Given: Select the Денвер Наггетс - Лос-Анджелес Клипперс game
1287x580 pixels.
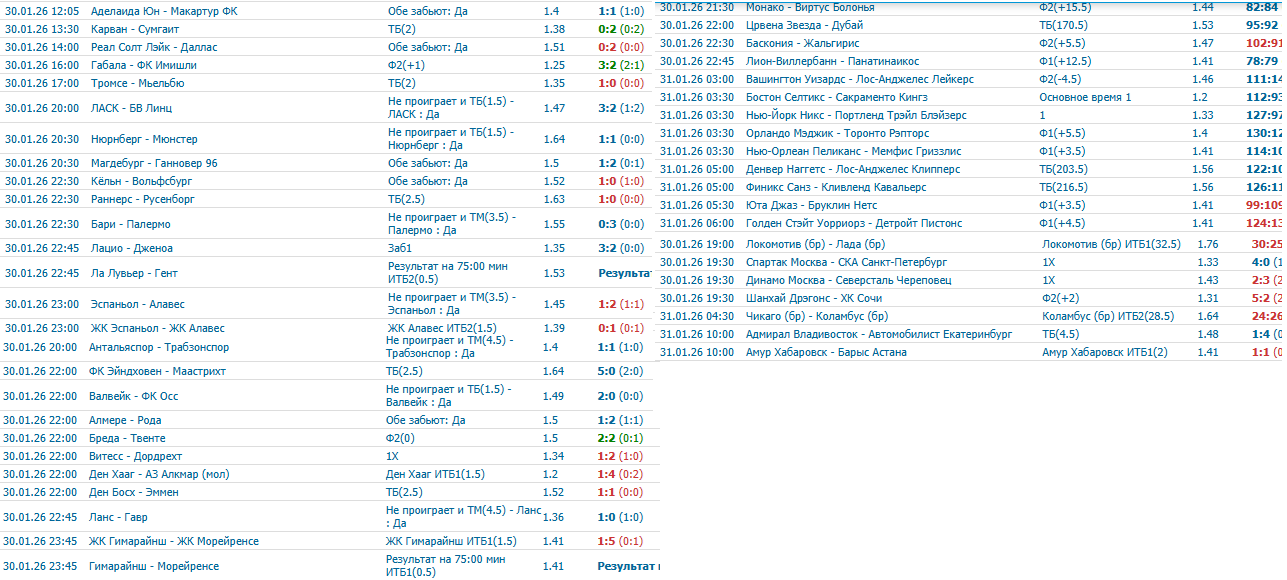Looking at the screenshot, I should [852, 169].
